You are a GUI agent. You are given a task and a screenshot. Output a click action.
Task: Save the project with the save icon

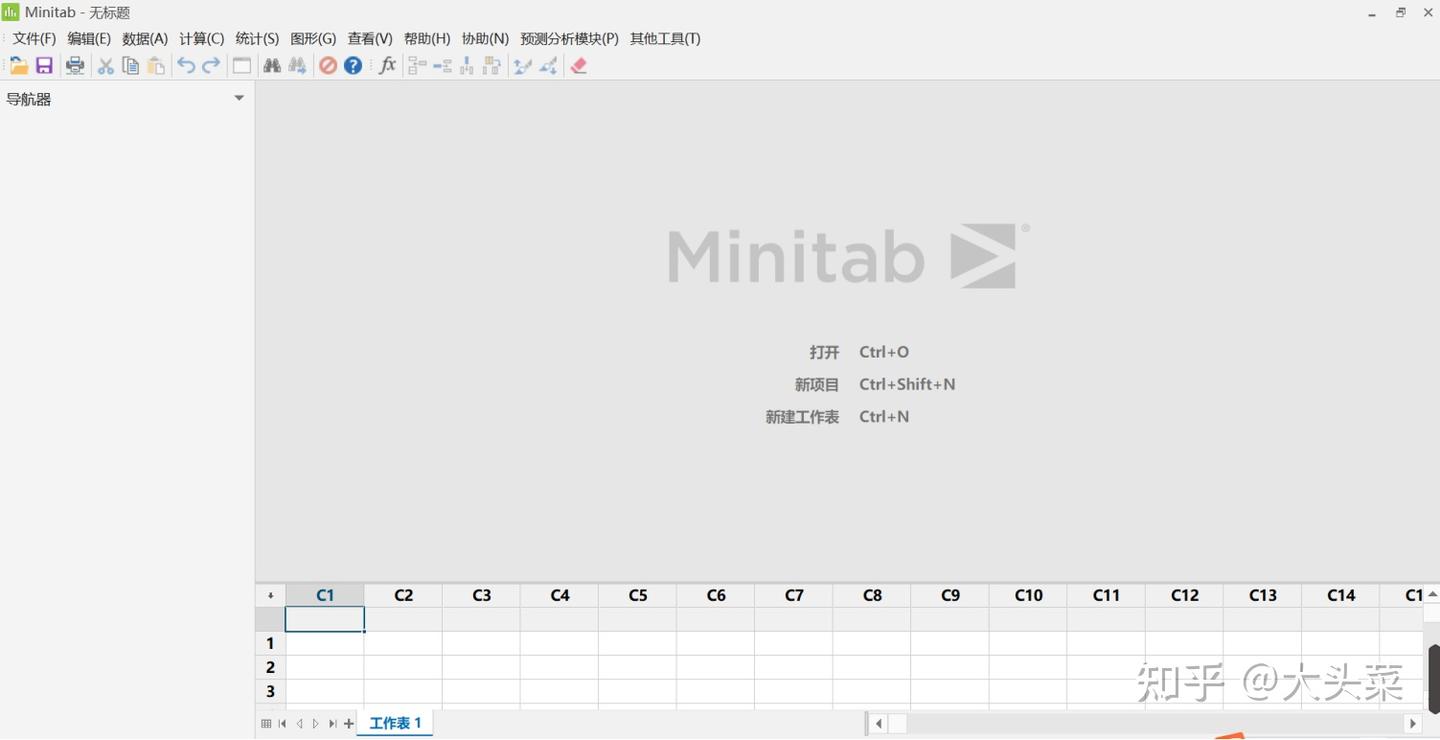click(x=44, y=64)
